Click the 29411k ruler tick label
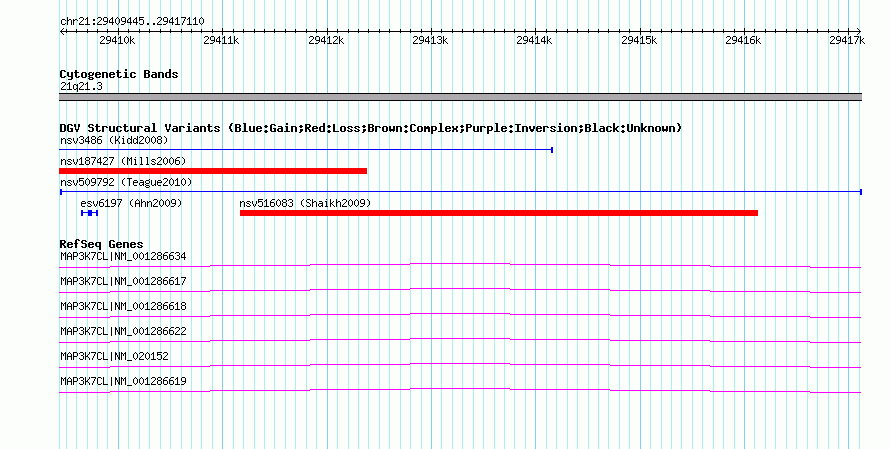 pos(221,40)
